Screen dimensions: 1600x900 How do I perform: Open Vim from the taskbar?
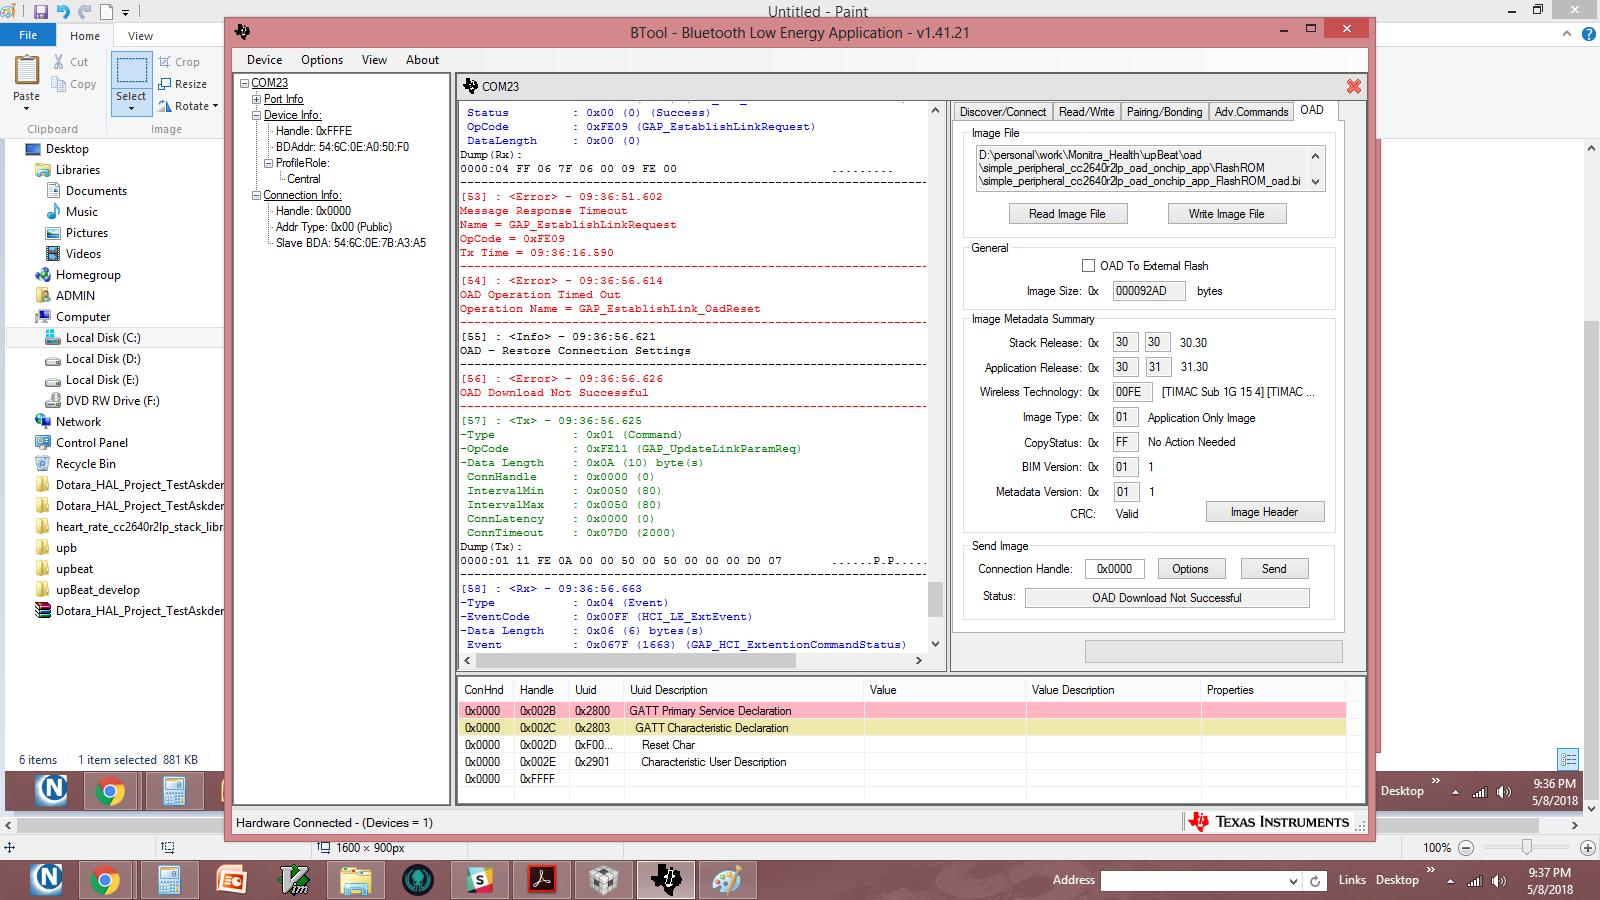click(294, 880)
